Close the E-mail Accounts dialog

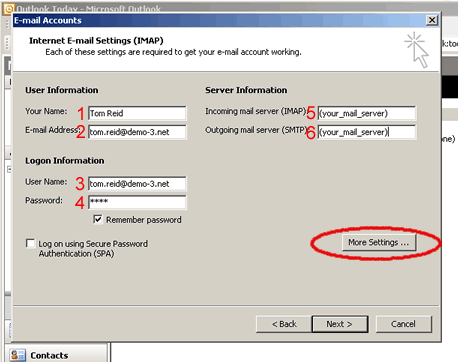pos(432,20)
